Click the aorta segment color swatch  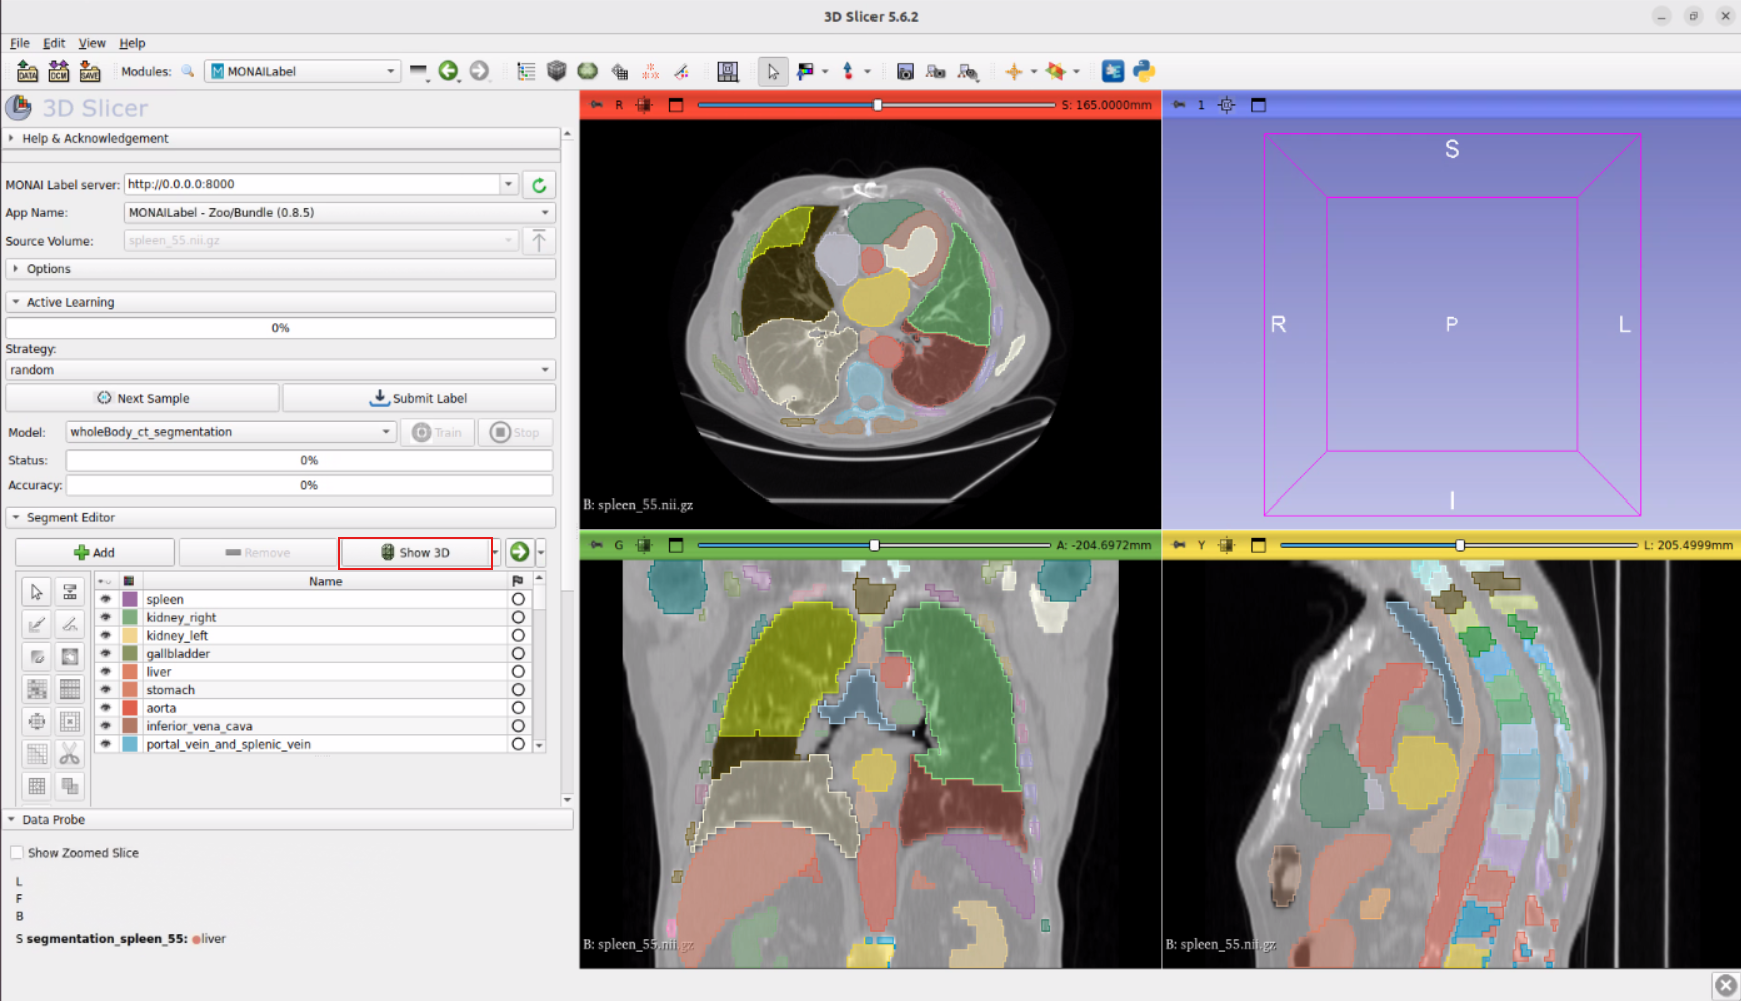[130, 708]
